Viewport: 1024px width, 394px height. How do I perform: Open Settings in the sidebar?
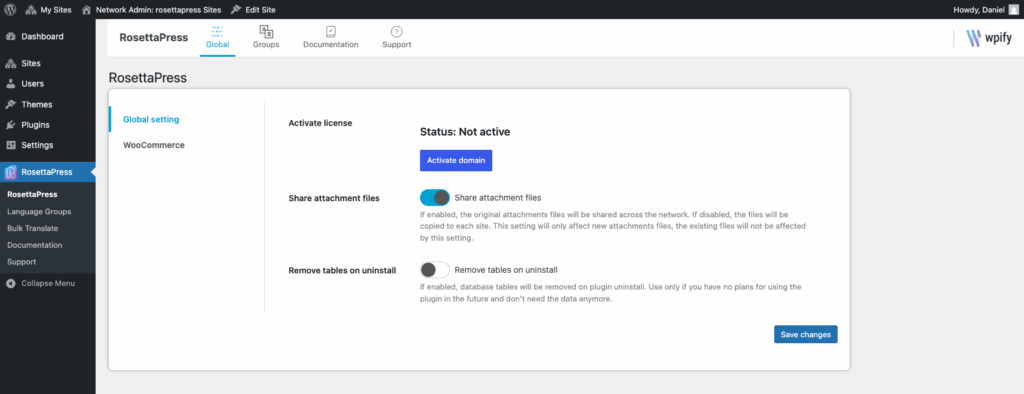coord(48,145)
